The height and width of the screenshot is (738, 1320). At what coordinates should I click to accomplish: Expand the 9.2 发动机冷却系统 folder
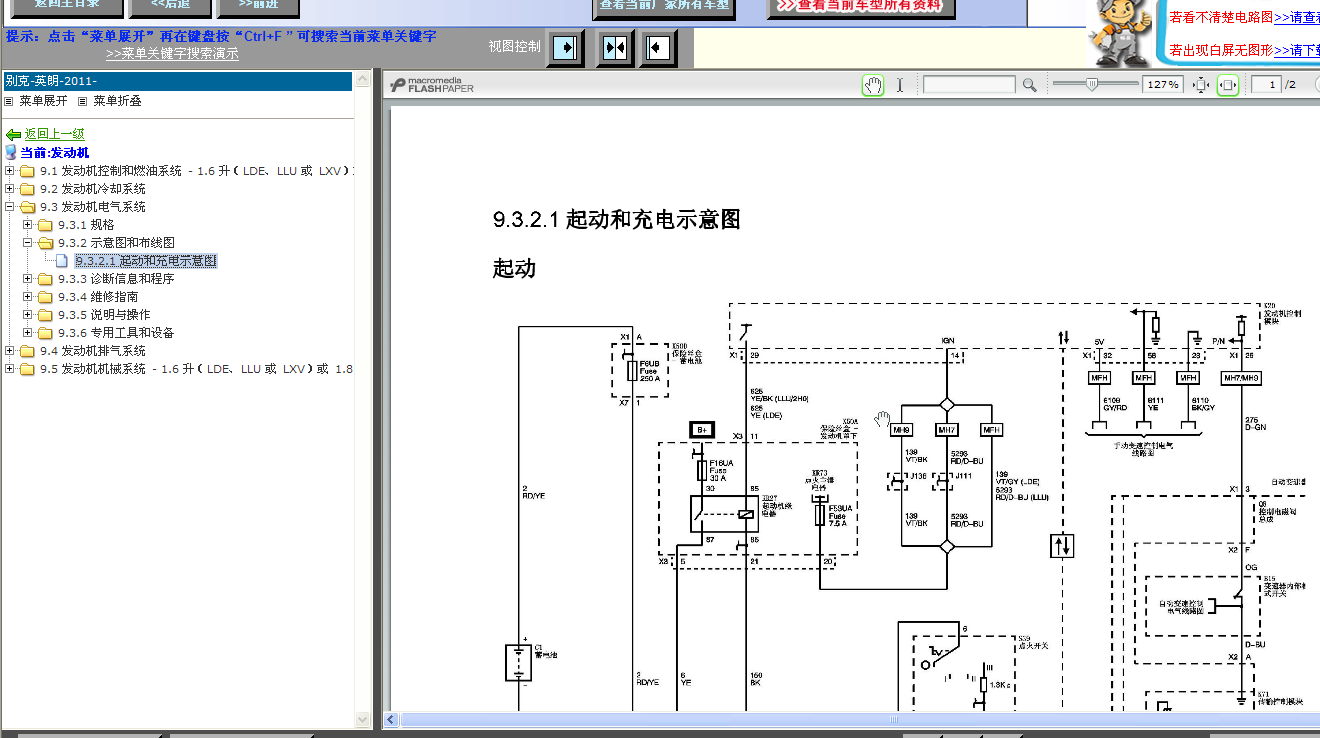(x=10, y=189)
